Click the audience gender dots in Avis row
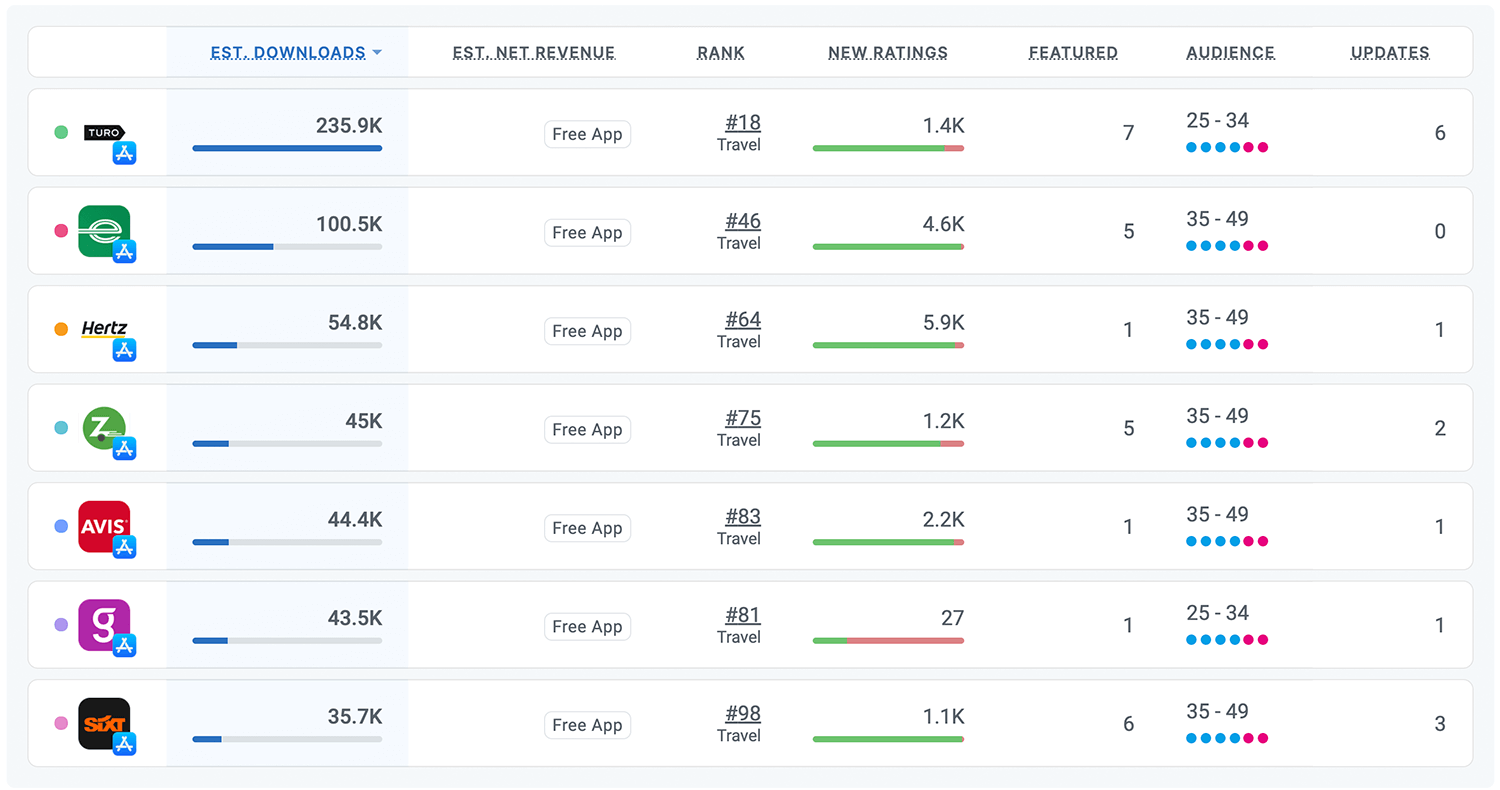 [x=1227, y=541]
